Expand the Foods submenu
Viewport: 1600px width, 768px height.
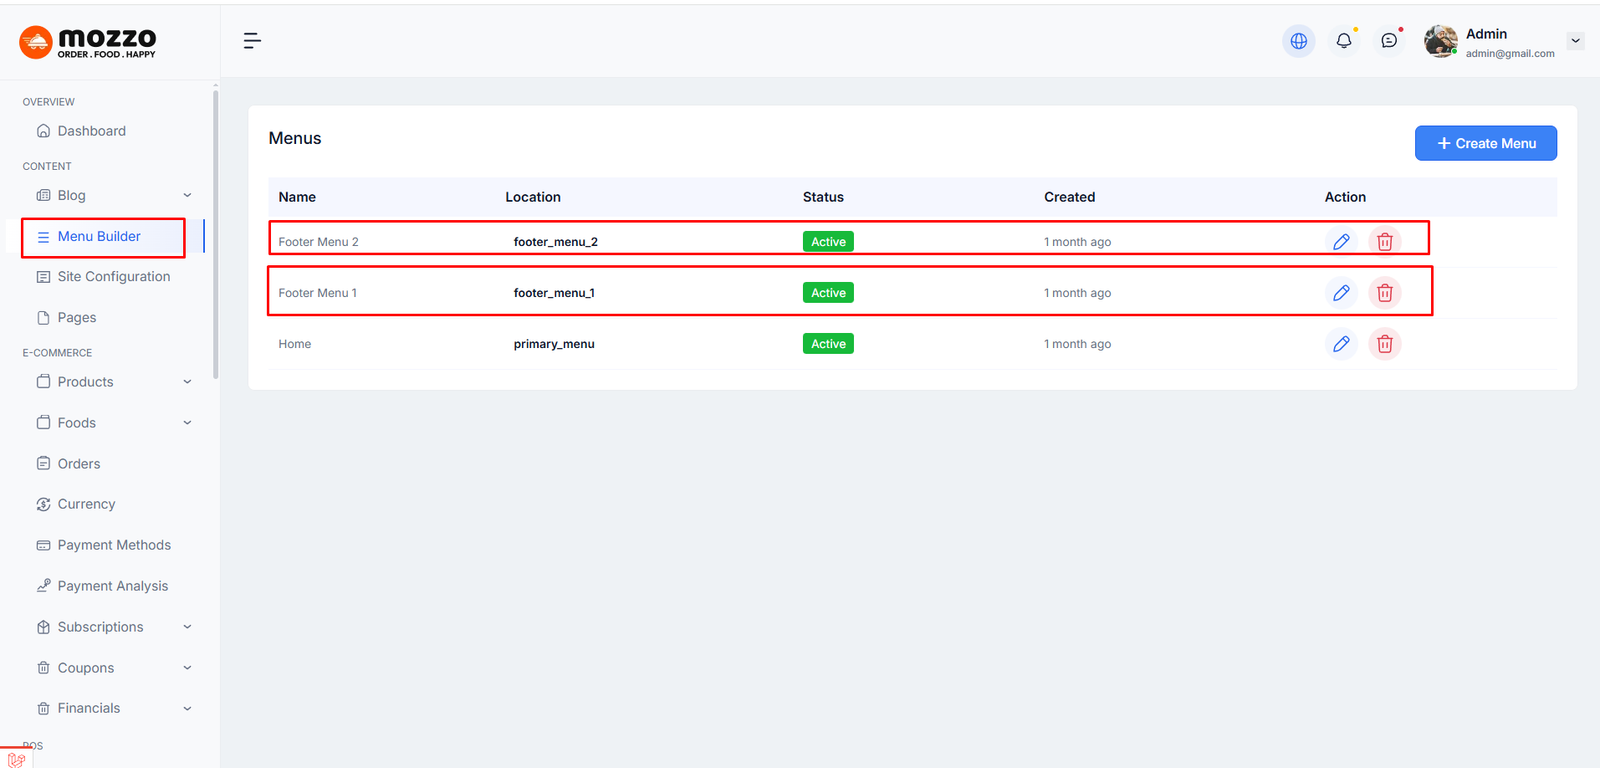pyautogui.click(x=187, y=423)
